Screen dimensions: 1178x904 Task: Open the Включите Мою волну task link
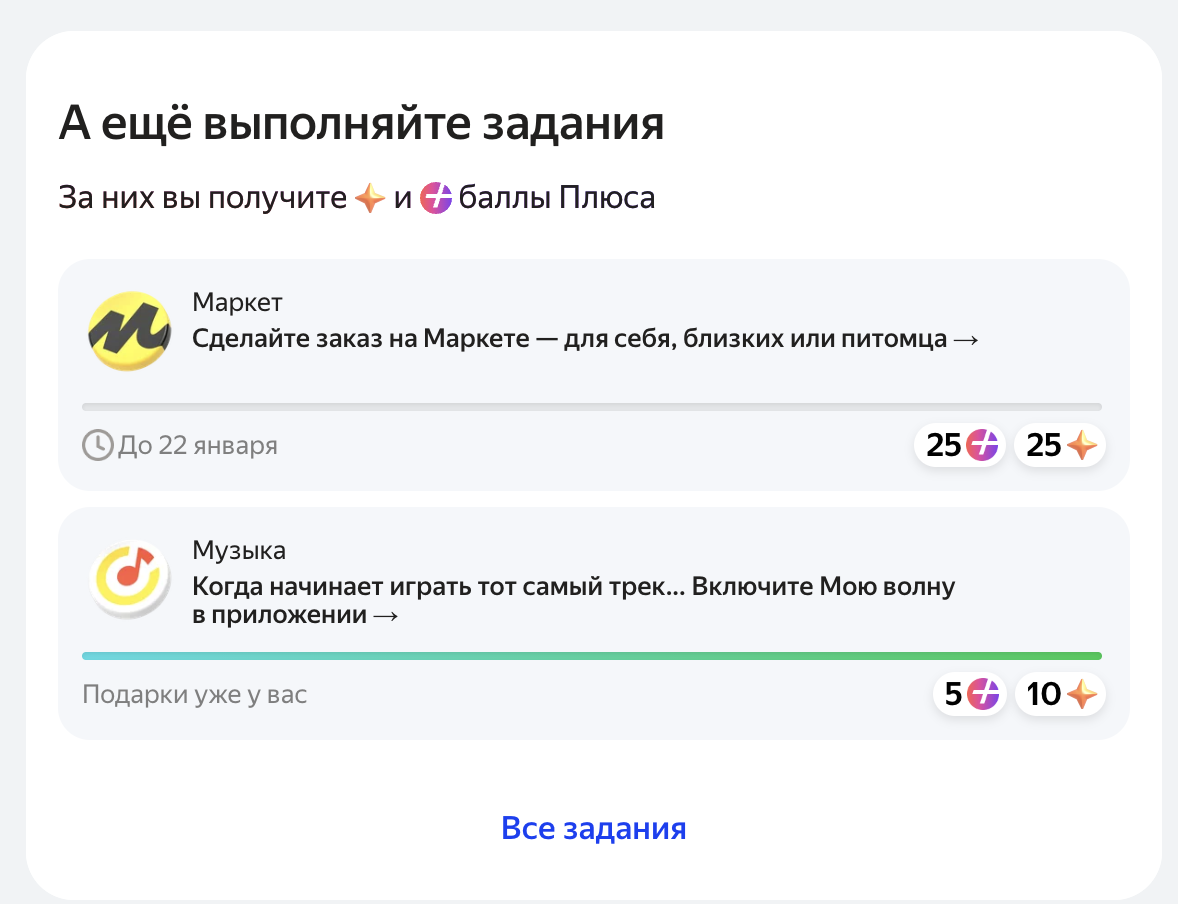coord(574,600)
